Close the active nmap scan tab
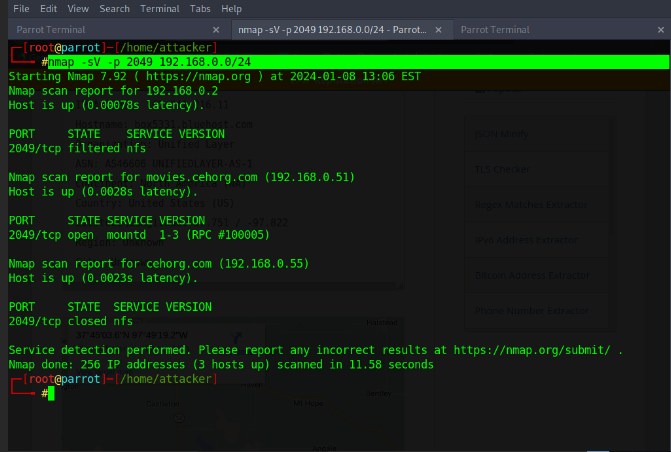This screenshot has width=671, height=452. click(x=440, y=30)
